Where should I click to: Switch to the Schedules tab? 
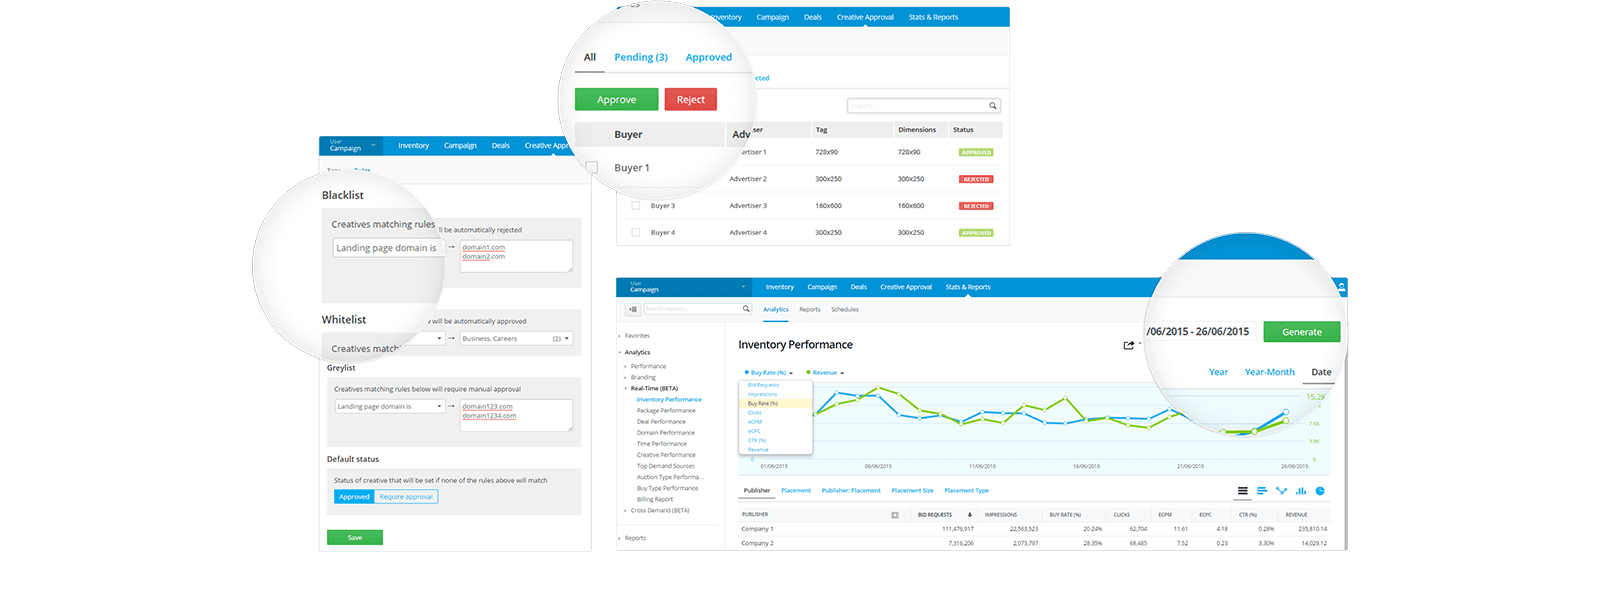click(x=845, y=309)
